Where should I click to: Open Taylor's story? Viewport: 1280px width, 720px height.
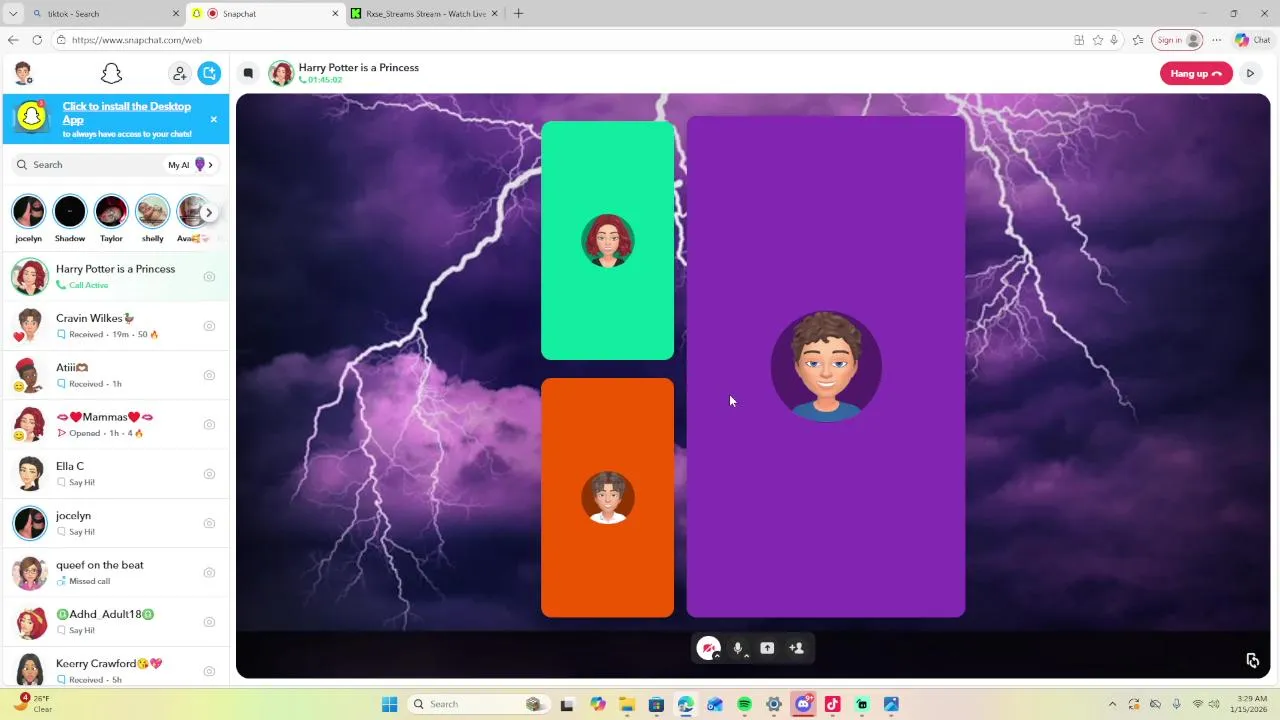(x=111, y=212)
